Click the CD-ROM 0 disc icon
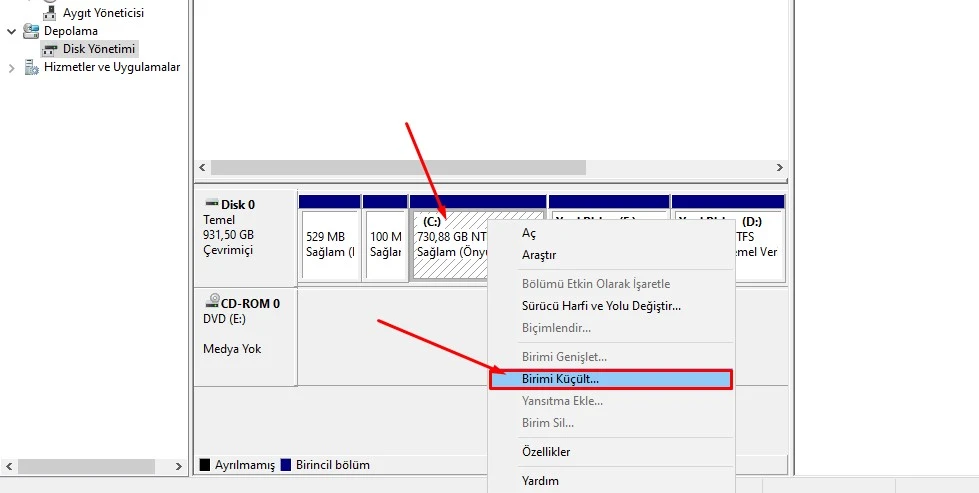The width and height of the screenshot is (979, 493). 212,301
